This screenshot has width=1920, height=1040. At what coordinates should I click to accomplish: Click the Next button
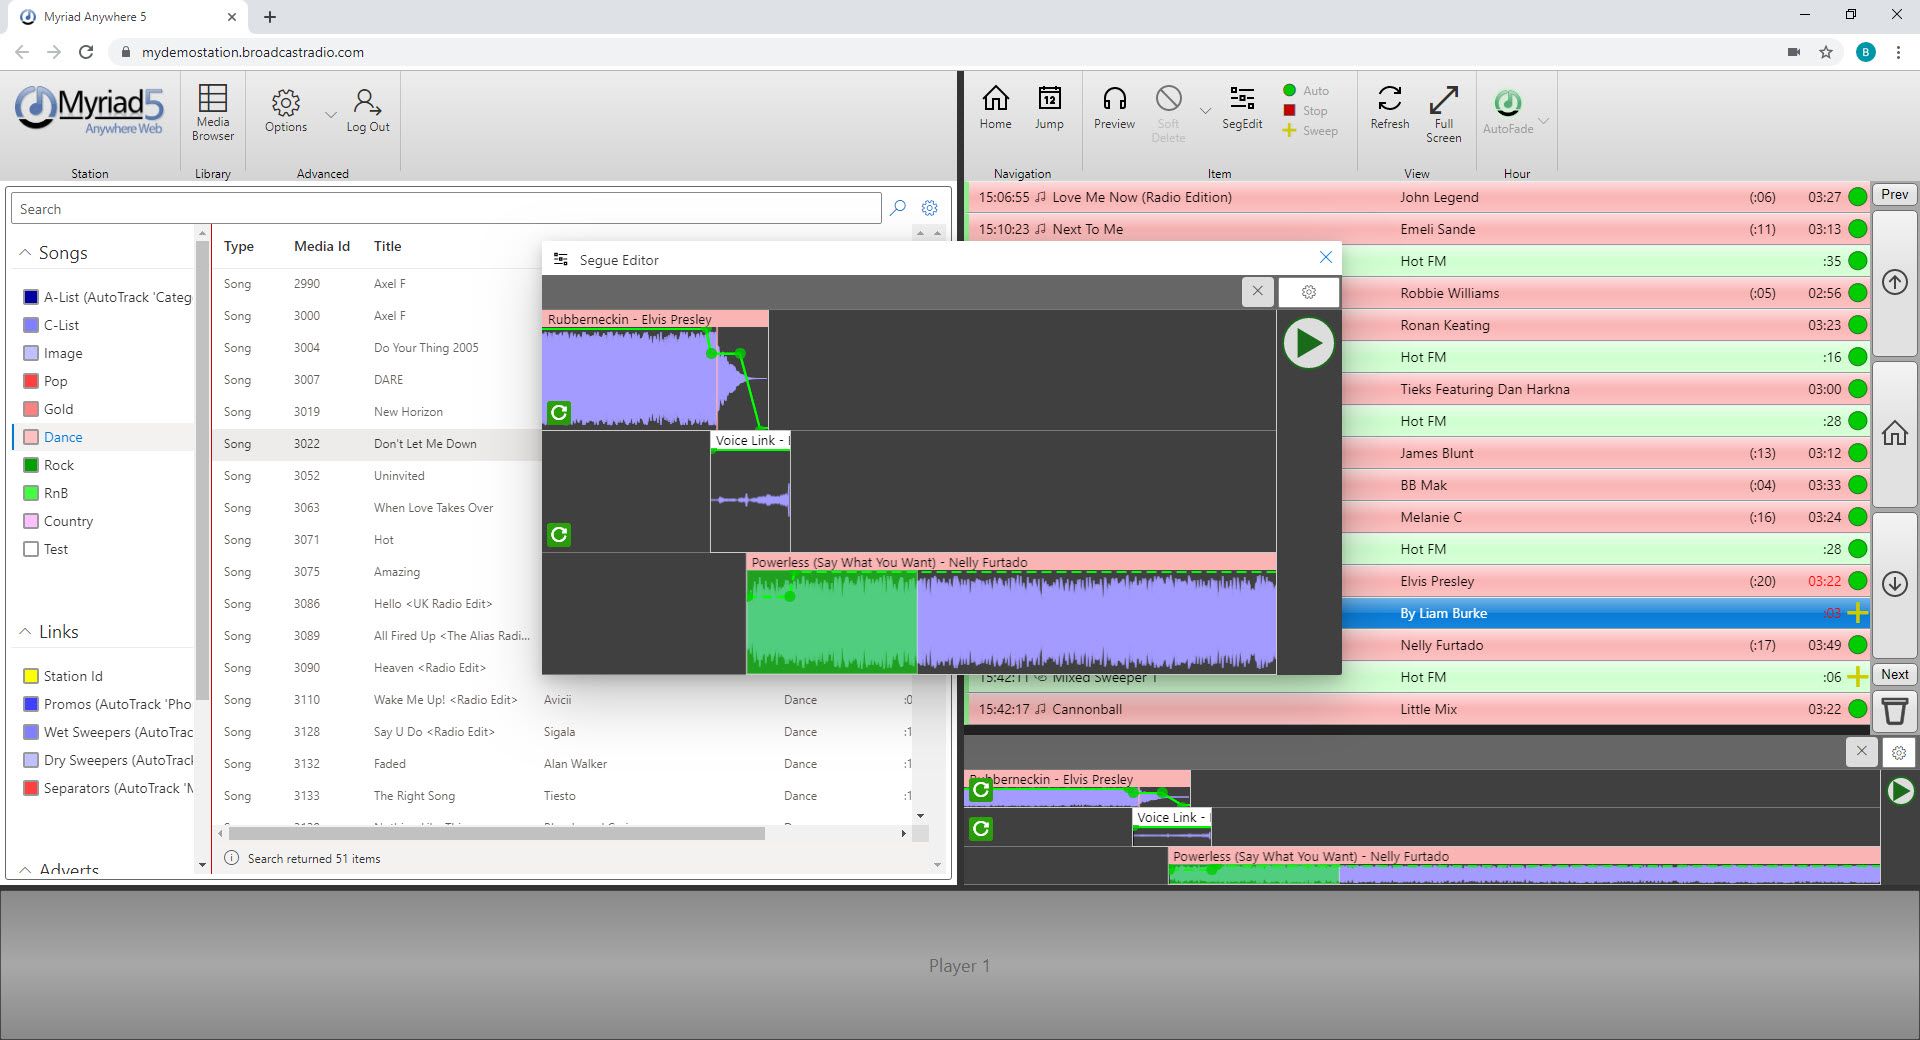click(1894, 675)
